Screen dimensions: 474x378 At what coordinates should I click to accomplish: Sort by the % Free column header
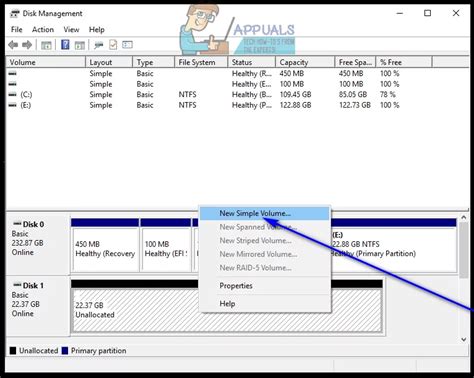click(x=404, y=62)
